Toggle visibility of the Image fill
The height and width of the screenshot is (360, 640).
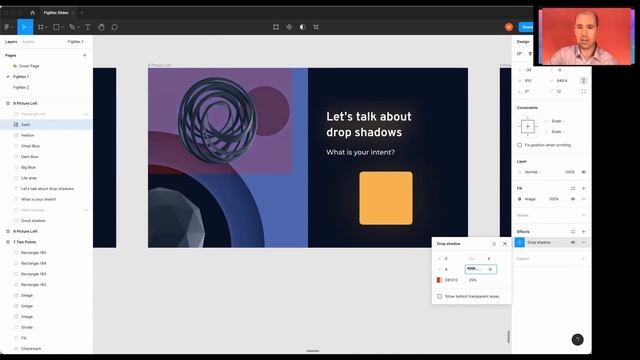(x=573, y=199)
